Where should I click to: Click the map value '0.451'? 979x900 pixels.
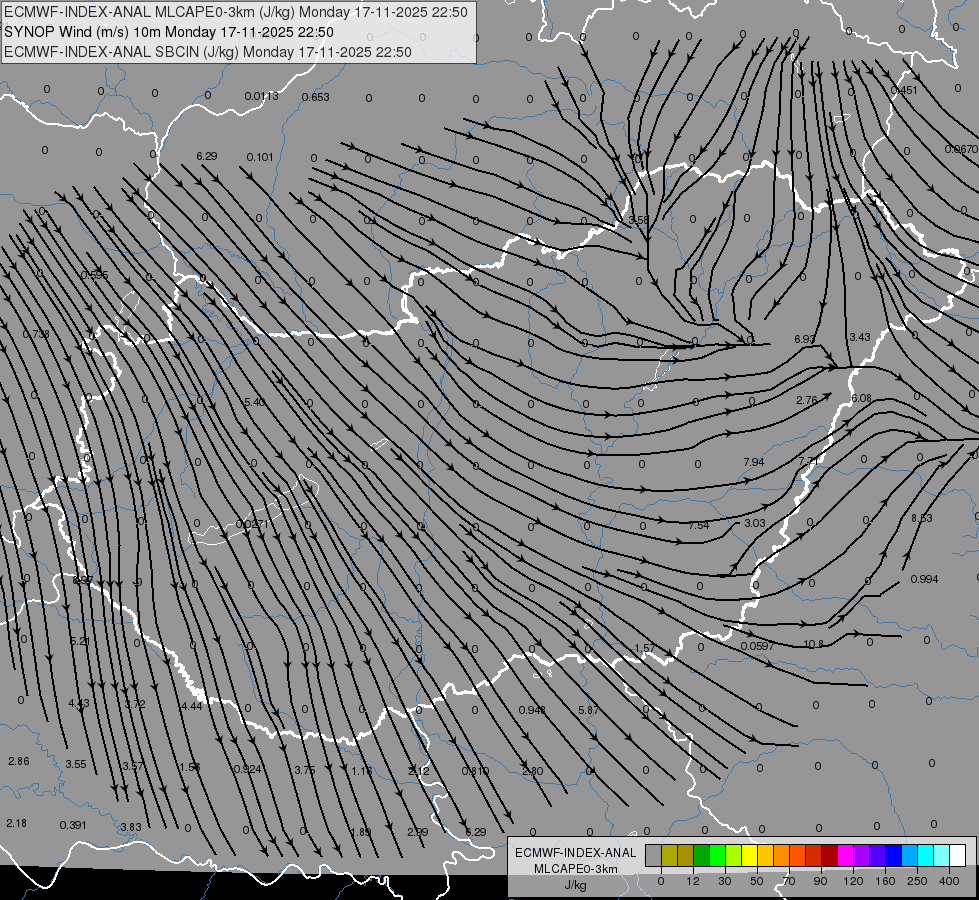pyautogui.click(x=904, y=90)
